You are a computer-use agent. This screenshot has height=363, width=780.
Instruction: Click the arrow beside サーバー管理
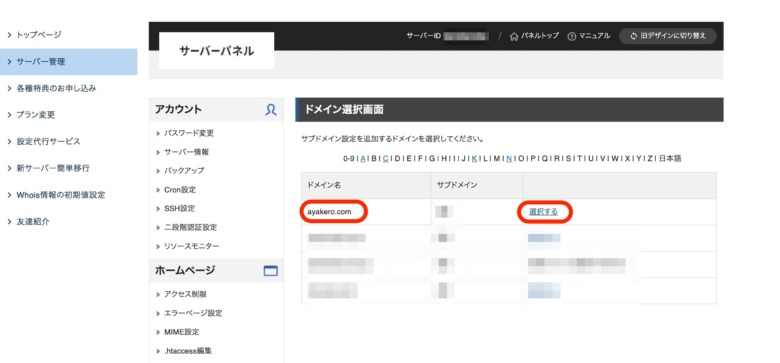pyautogui.click(x=9, y=62)
